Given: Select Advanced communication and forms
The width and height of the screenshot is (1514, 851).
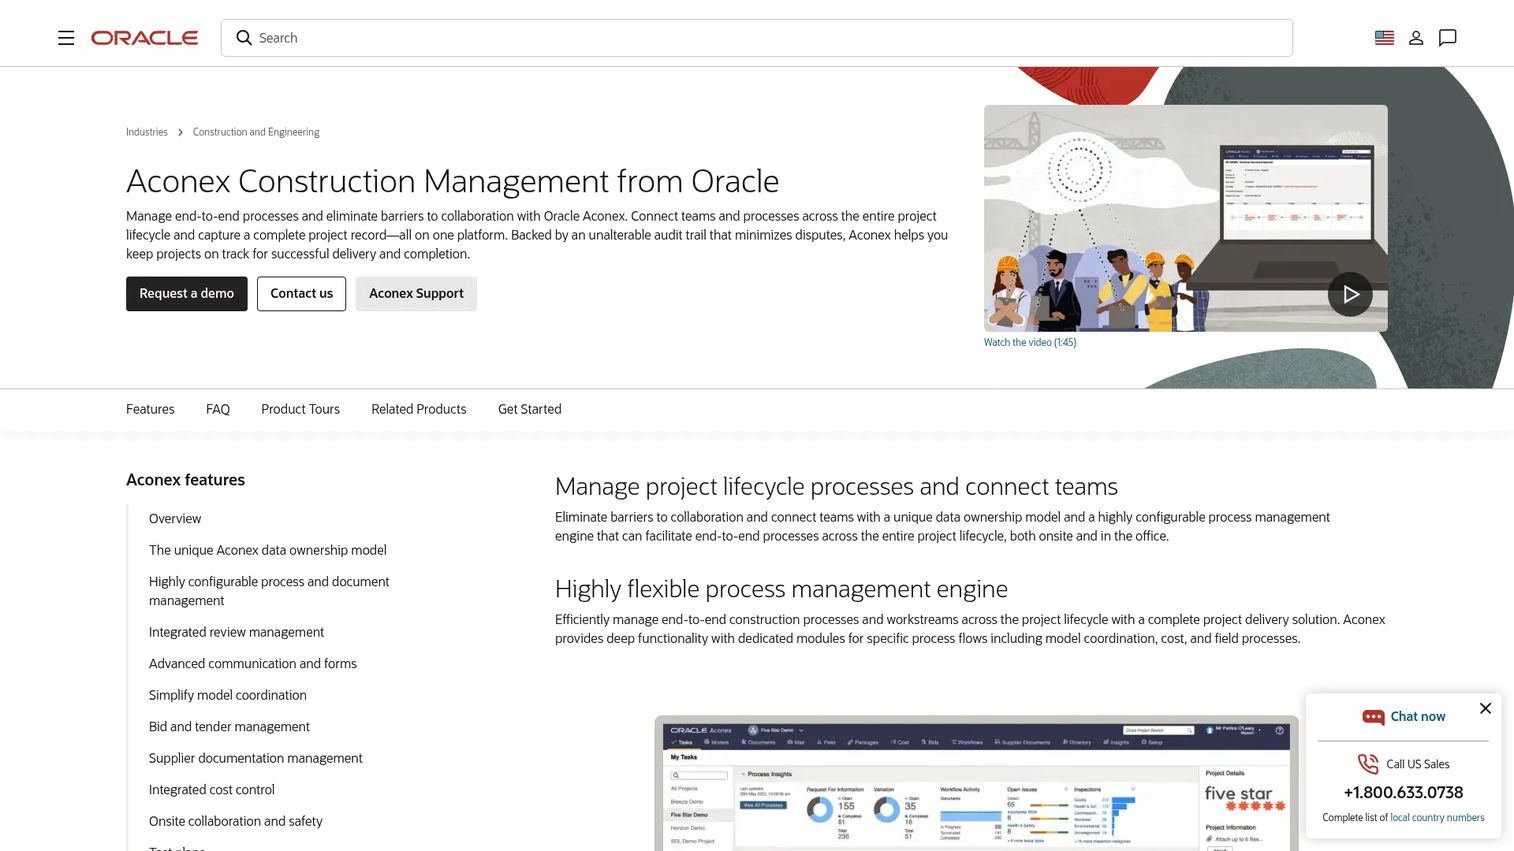Looking at the screenshot, I should coord(253,664).
